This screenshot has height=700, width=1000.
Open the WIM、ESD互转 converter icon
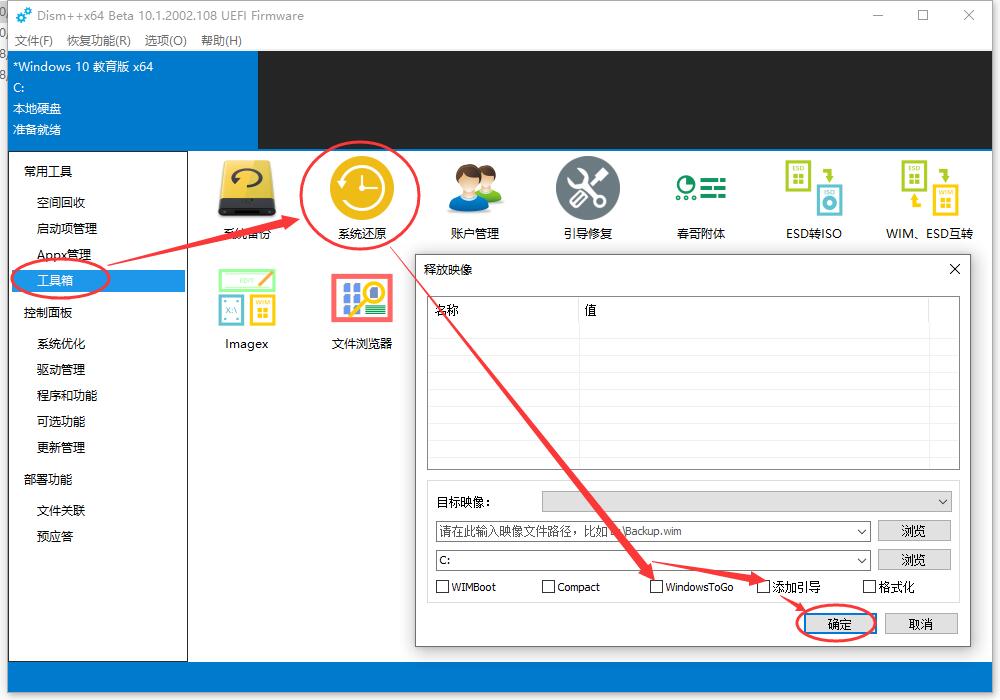point(929,188)
